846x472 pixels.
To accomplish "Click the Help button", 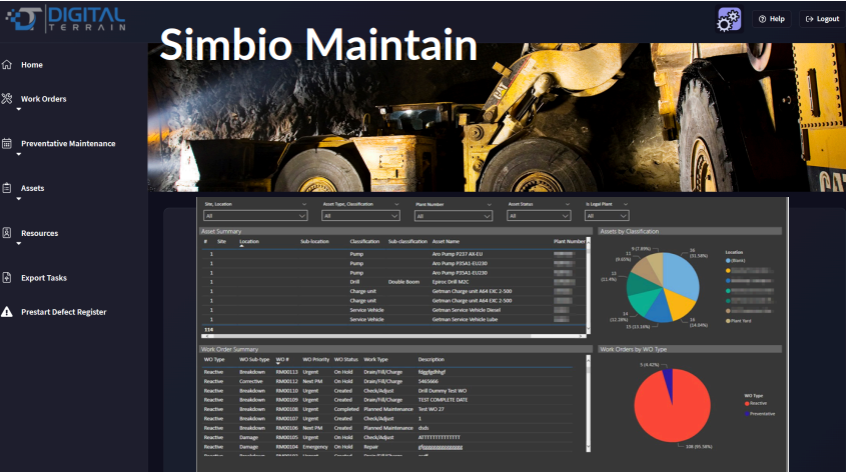I will (770, 19).
